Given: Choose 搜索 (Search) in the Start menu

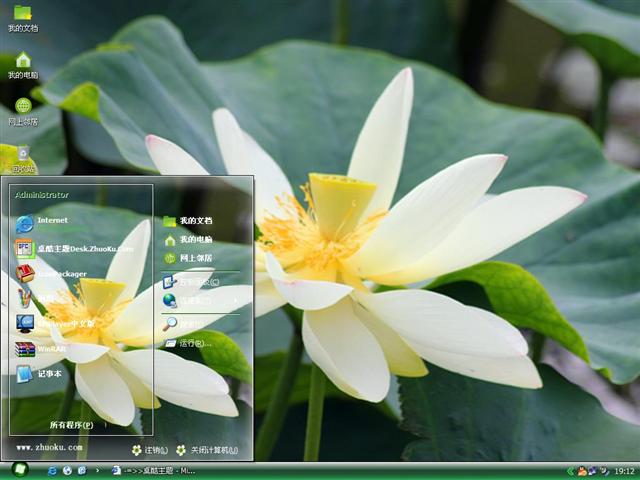Looking at the screenshot, I should 190,324.
